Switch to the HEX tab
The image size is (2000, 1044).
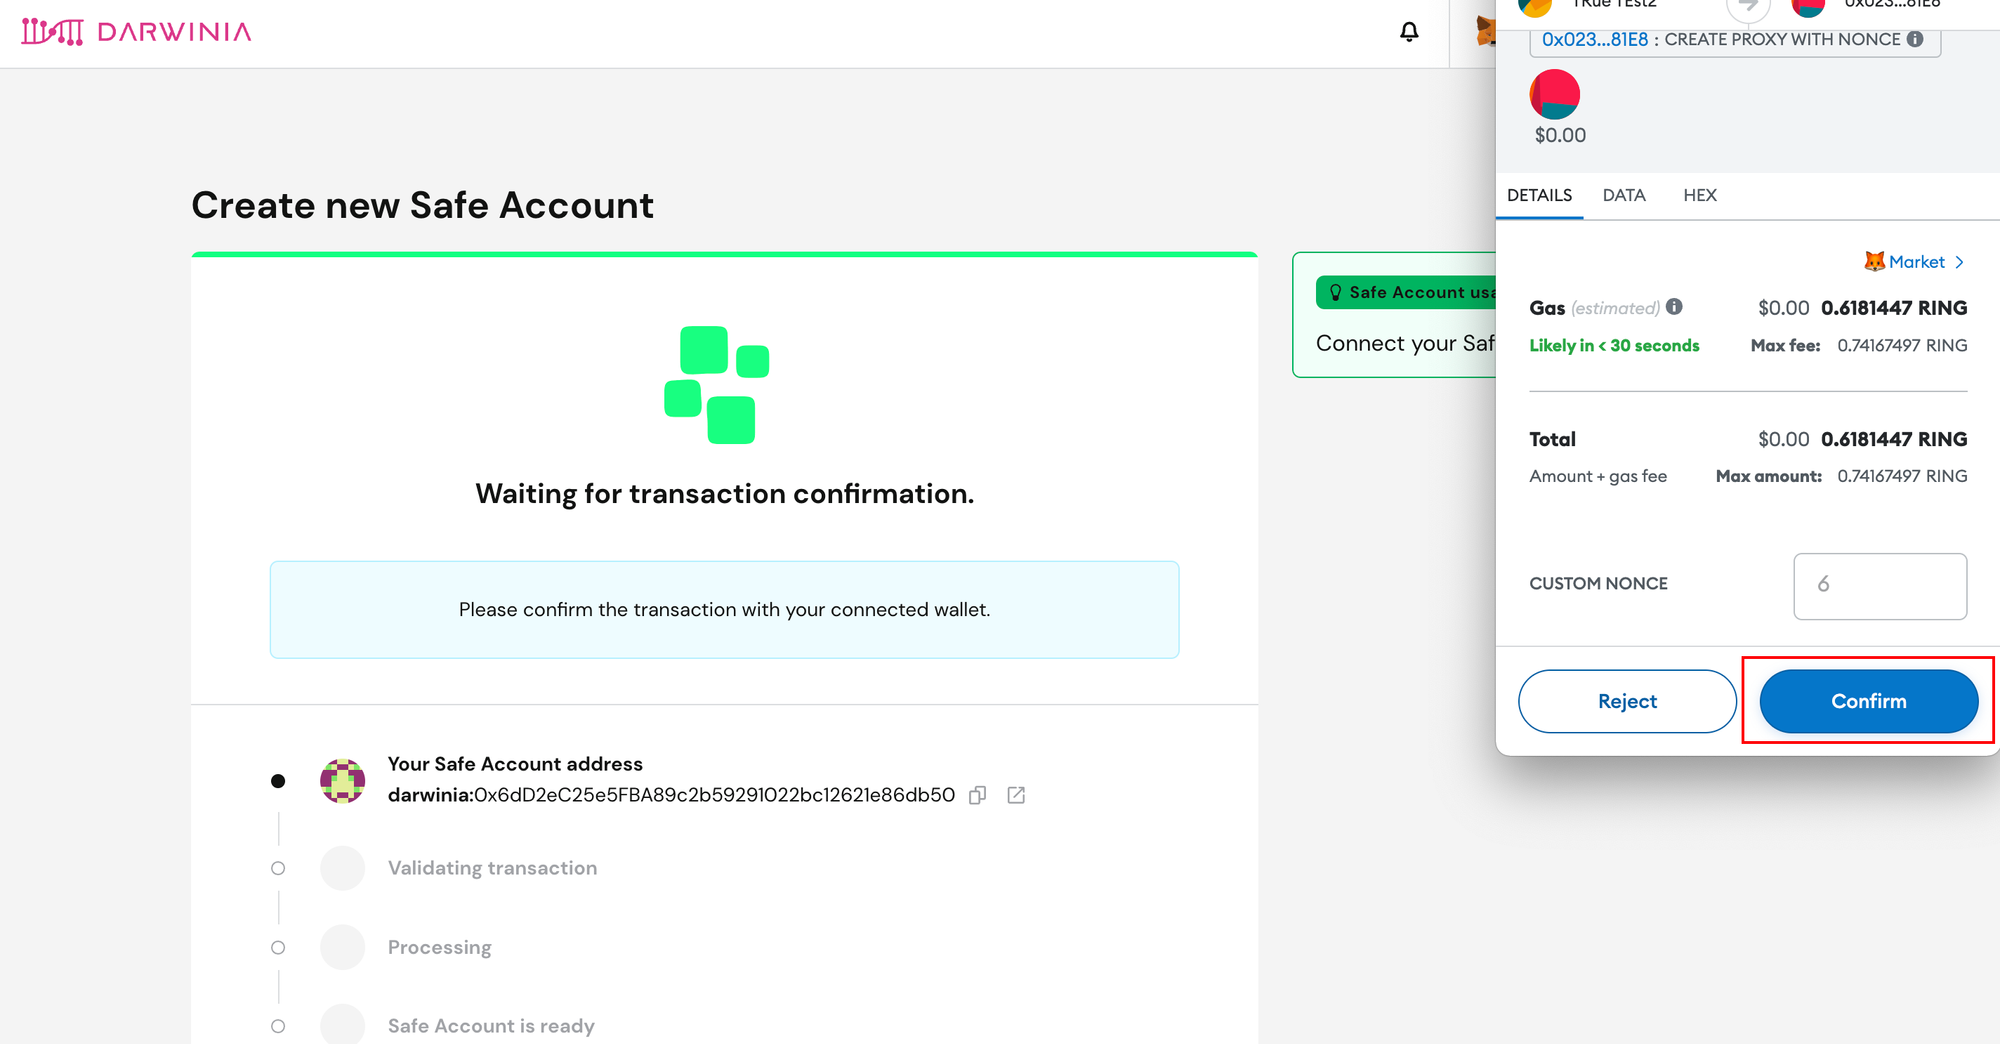(1699, 195)
